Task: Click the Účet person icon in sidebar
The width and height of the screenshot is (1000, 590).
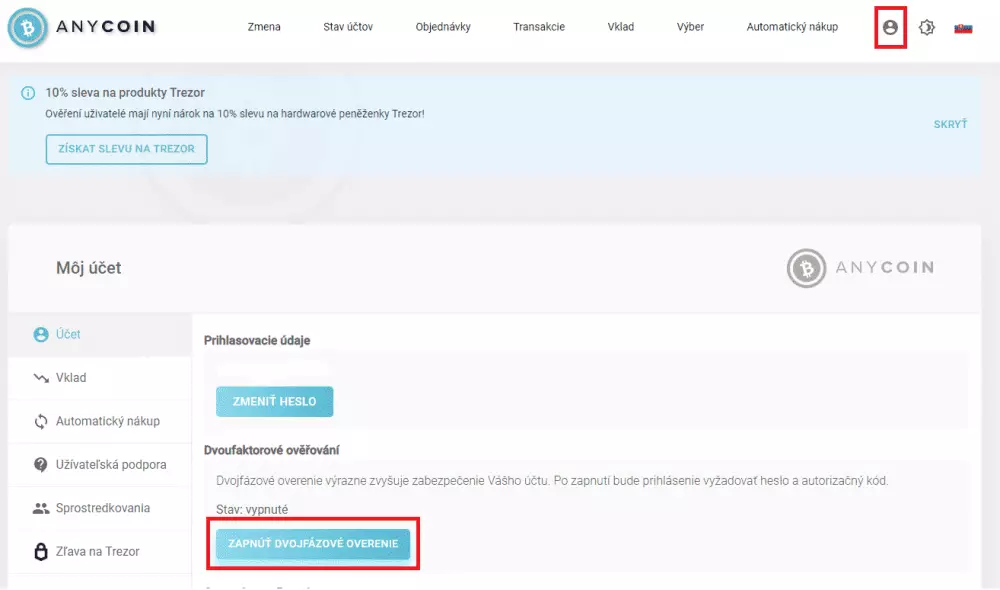Action: 41,335
